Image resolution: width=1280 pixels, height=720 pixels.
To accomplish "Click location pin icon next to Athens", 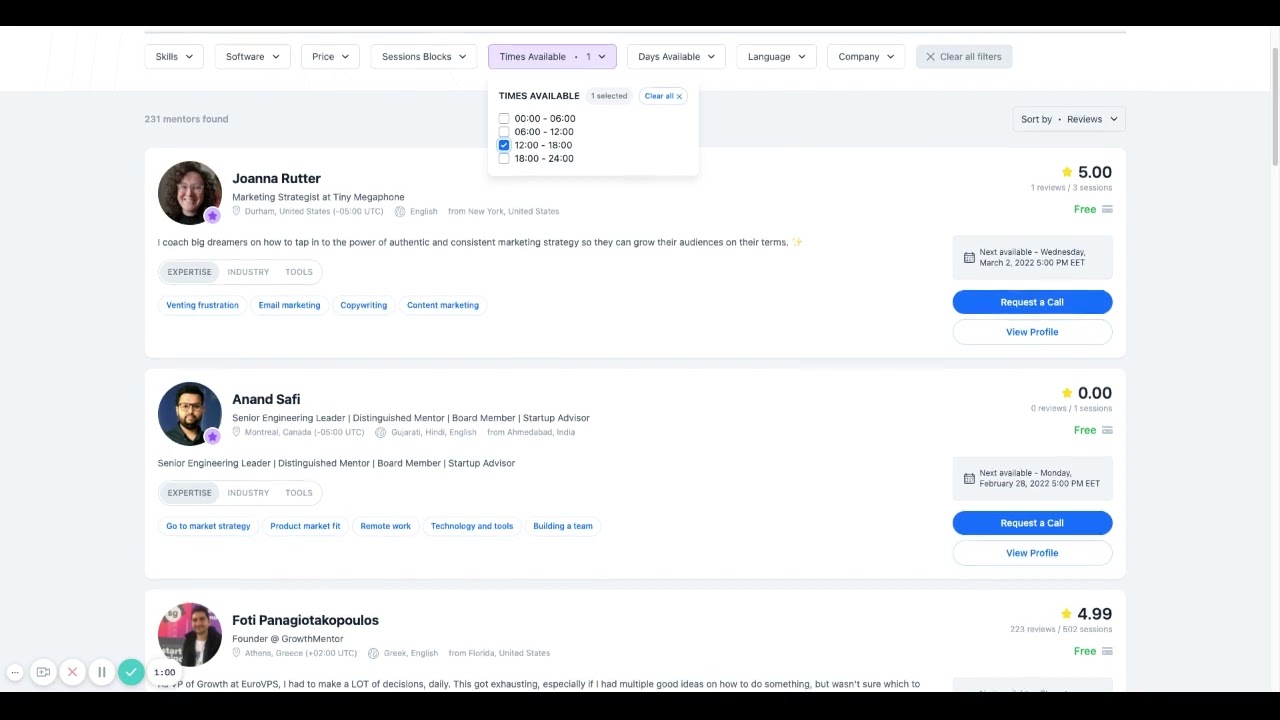I will point(237,654).
